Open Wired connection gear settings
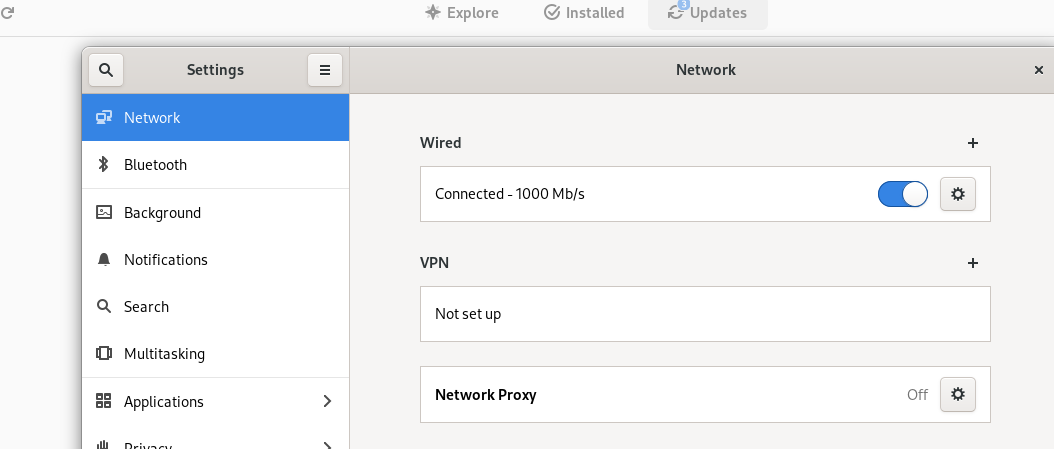This screenshot has width=1054, height=449. [x=958, y=194]
